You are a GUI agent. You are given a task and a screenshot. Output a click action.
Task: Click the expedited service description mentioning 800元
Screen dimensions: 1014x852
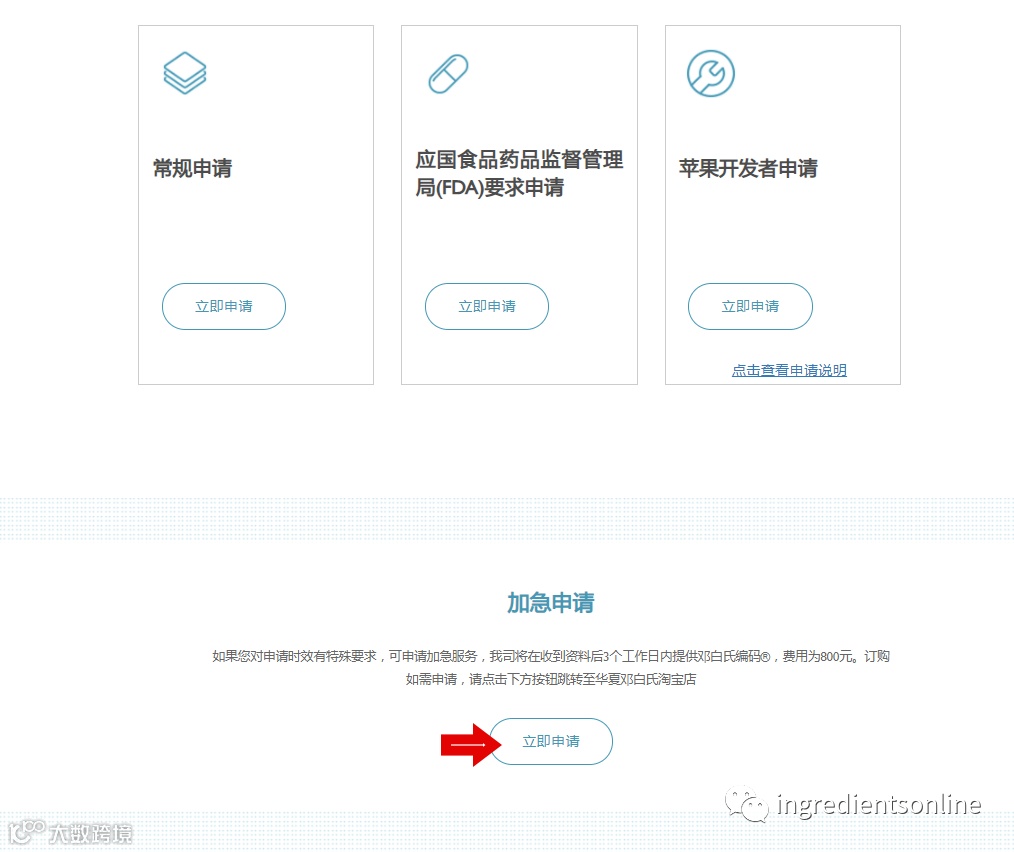551,656
